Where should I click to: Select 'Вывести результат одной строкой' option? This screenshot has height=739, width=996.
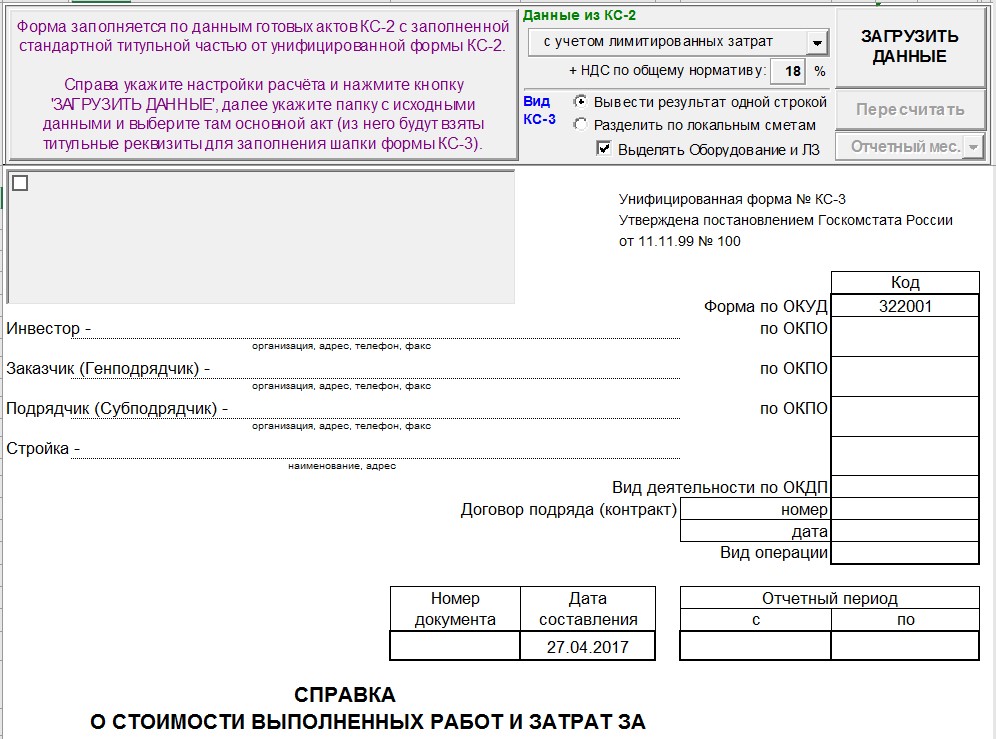coord(701,102)
